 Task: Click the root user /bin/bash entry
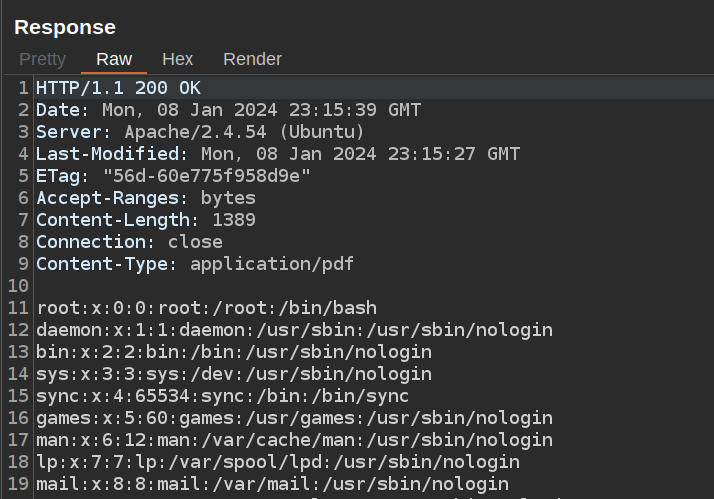point(206,308)
